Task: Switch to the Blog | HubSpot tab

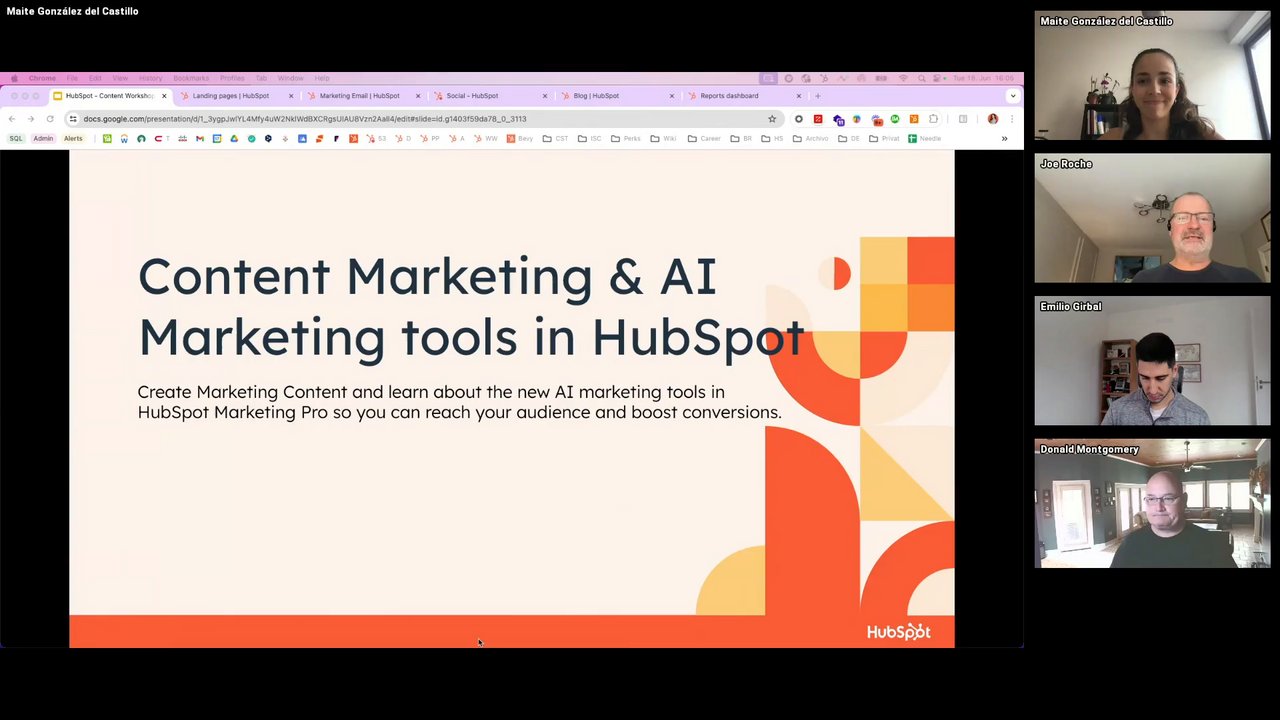Action: (618, 96)
